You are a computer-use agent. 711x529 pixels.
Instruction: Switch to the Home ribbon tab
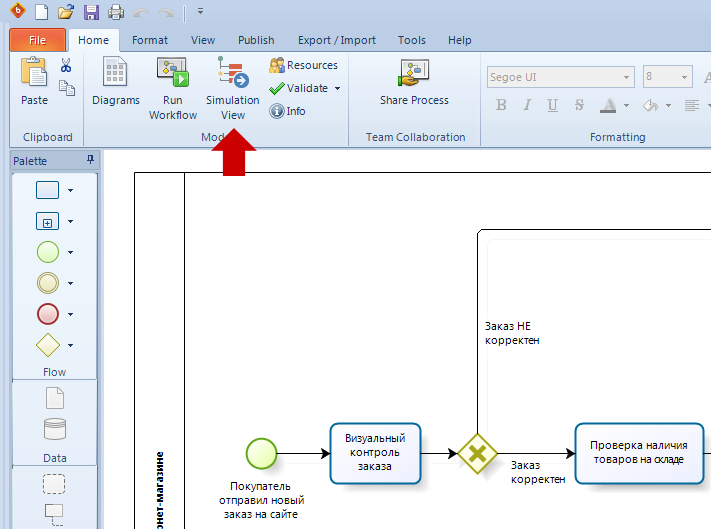click(x=93, y=40)
